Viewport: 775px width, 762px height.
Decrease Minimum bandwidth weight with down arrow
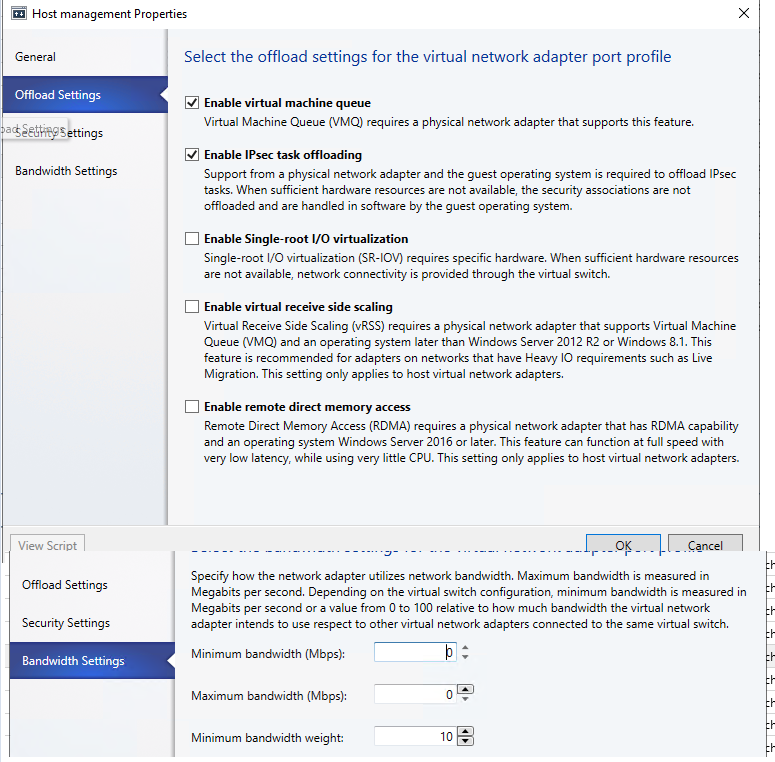(x=465, y=741)
